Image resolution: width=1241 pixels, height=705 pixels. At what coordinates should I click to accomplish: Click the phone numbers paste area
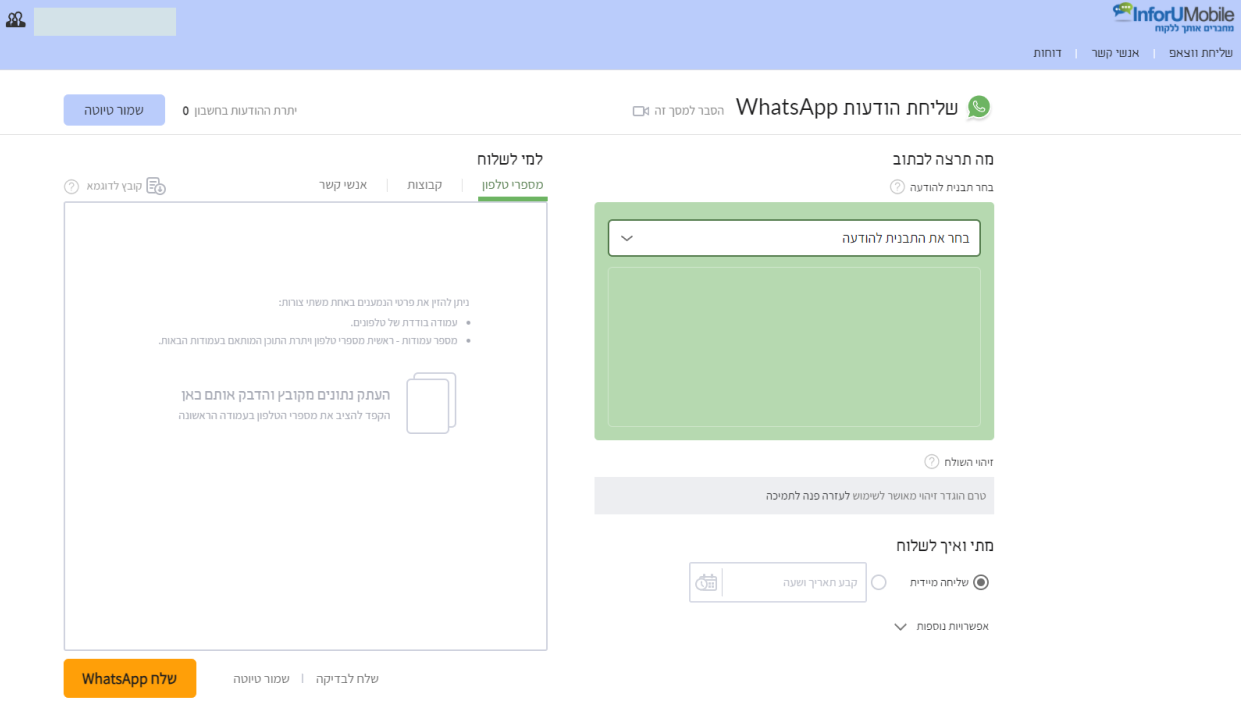point(306,426)
